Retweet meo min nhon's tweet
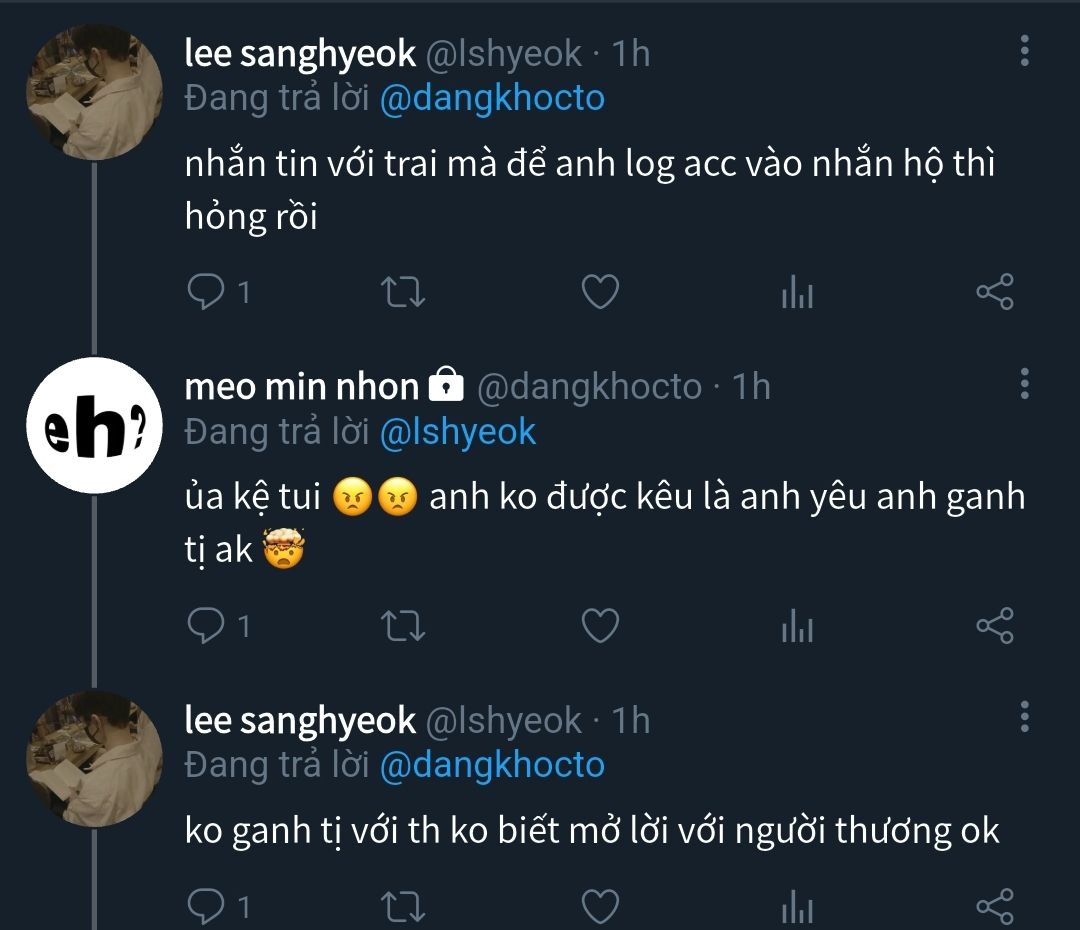This screenshot has height=930, width=1080. 405,625
